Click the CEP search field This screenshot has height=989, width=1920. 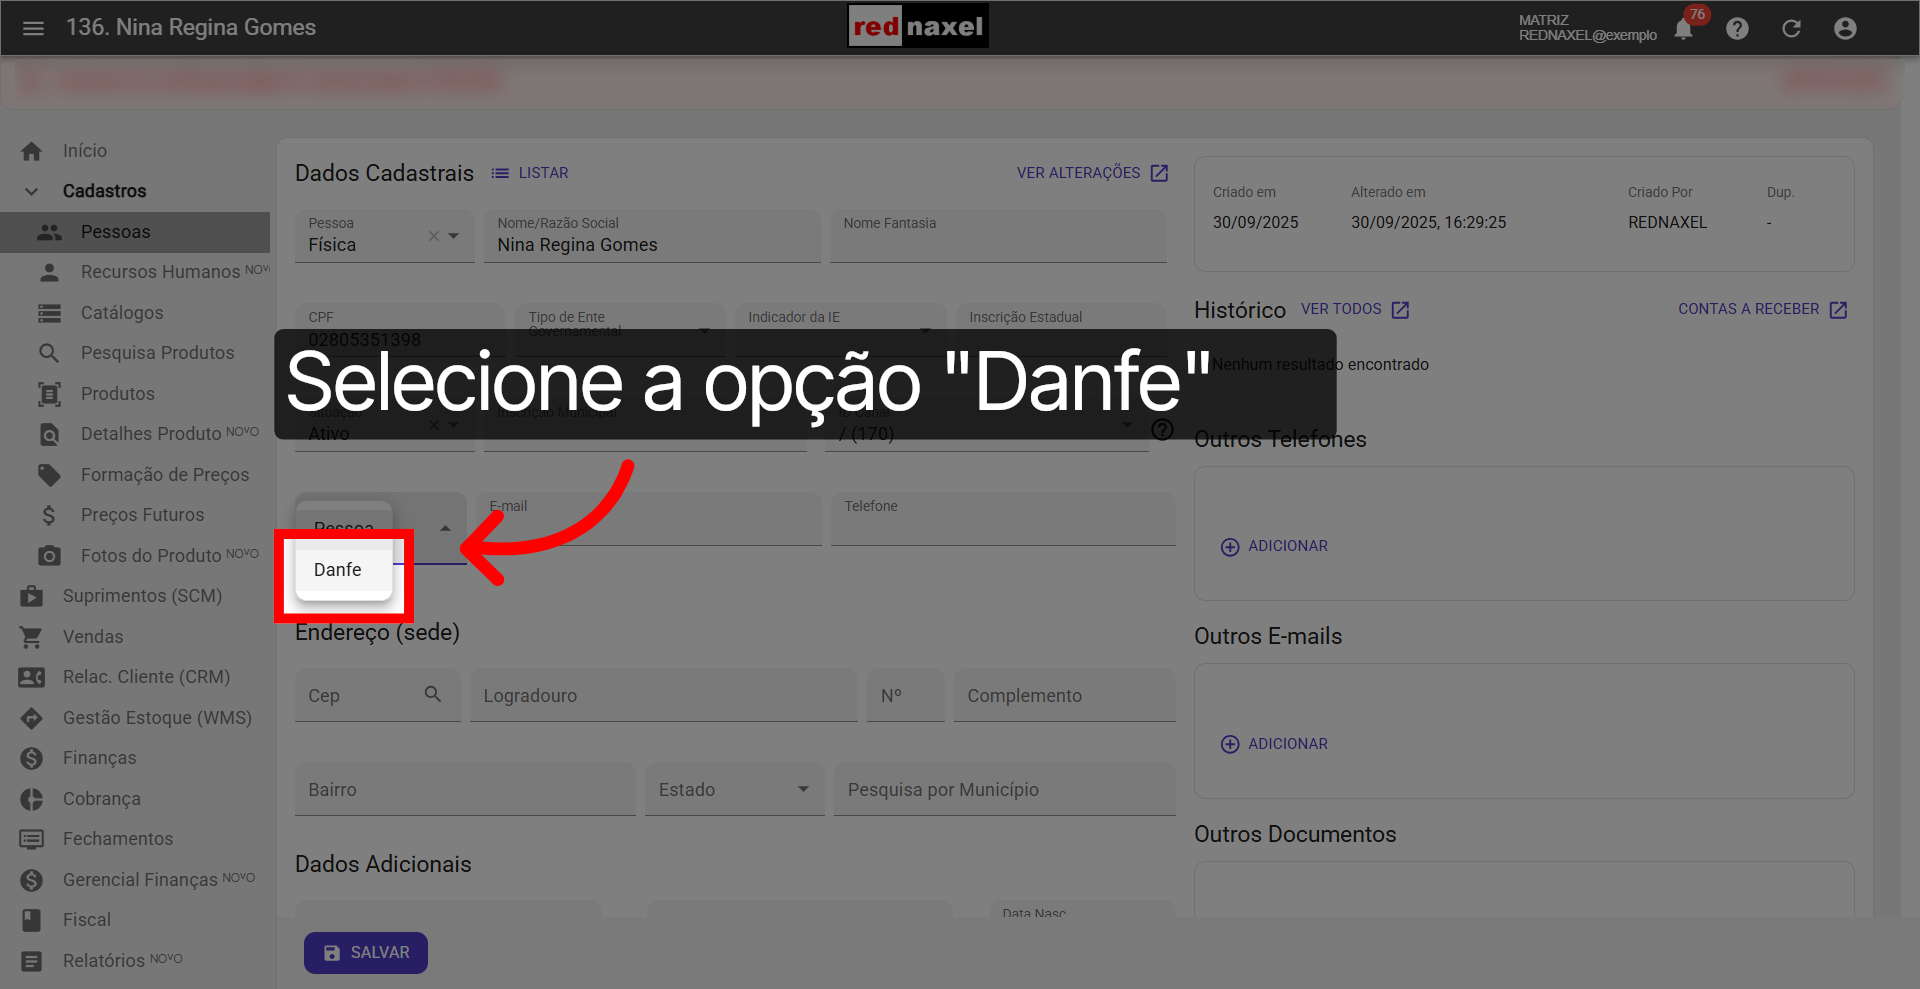click(x=370, y=695)
